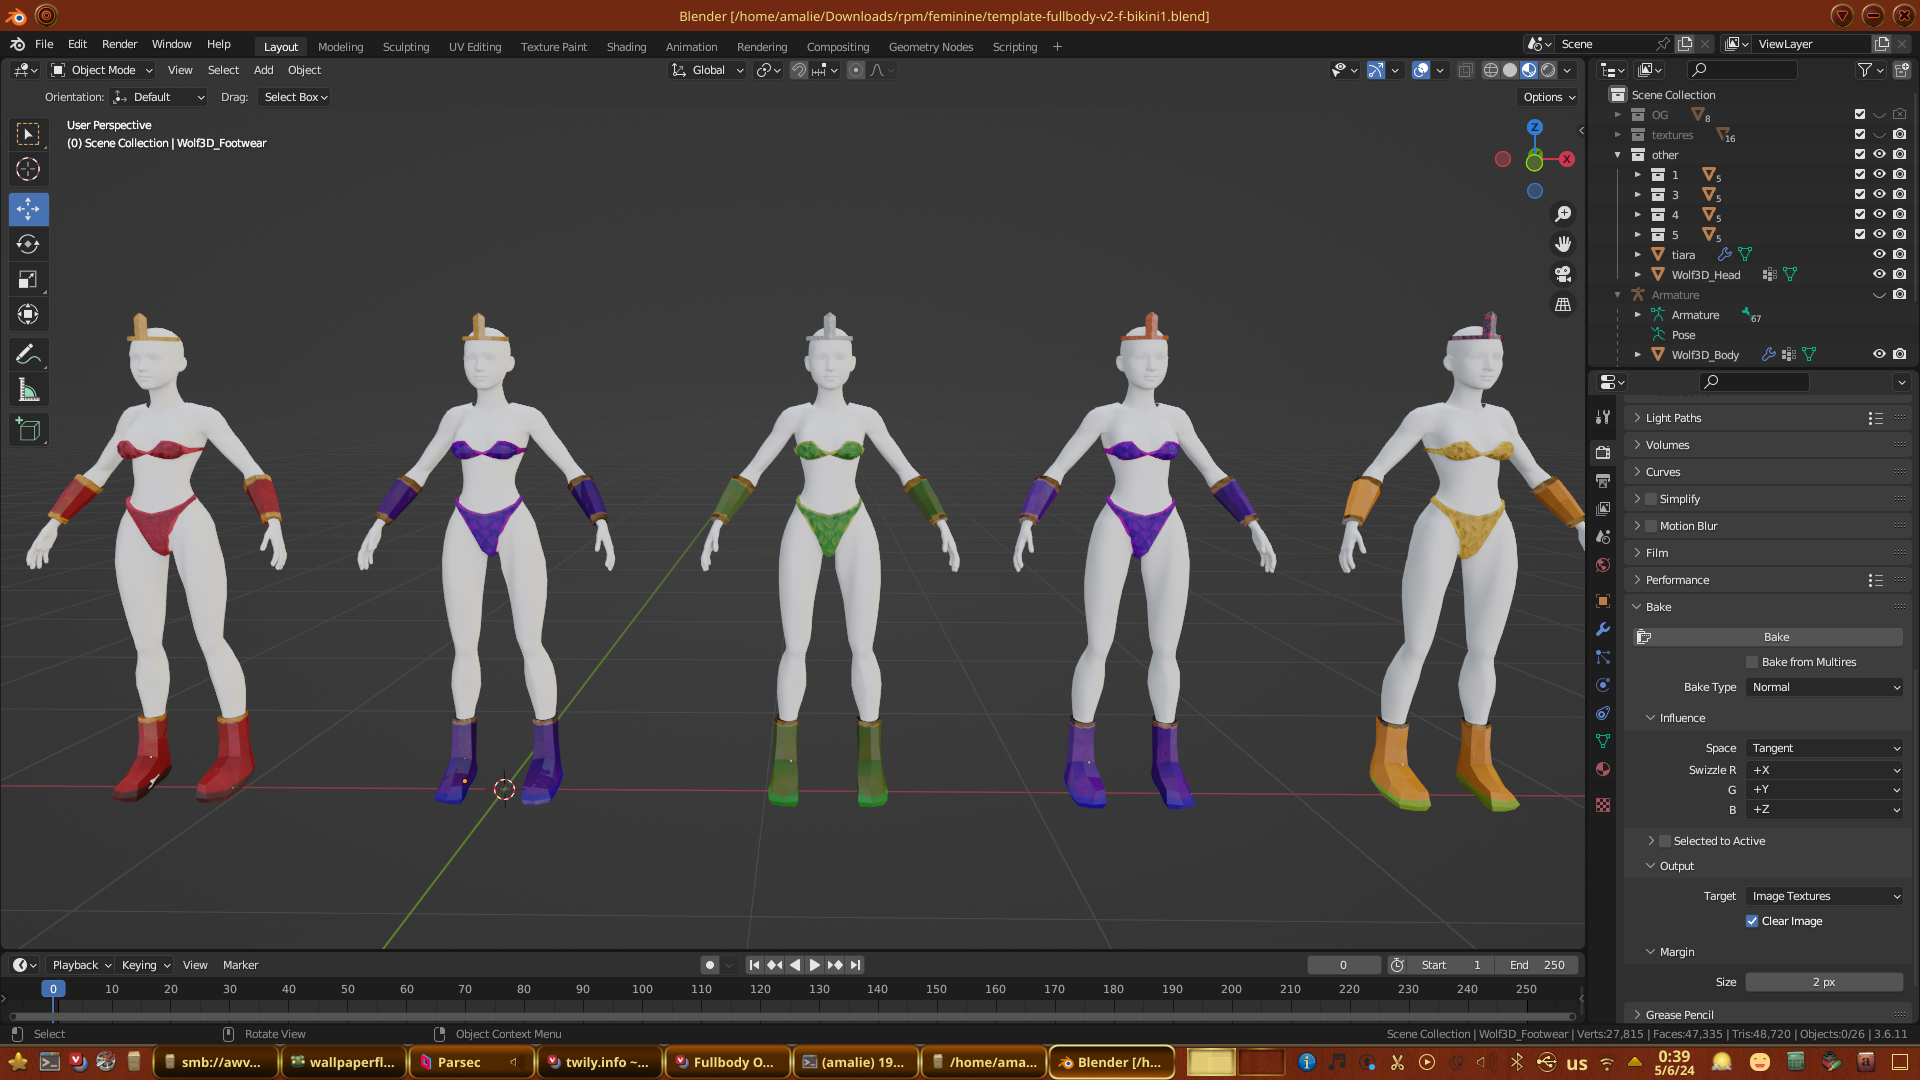Select the Scale tool
The width and height of the screenshot is (1920, 1080).
28,280
